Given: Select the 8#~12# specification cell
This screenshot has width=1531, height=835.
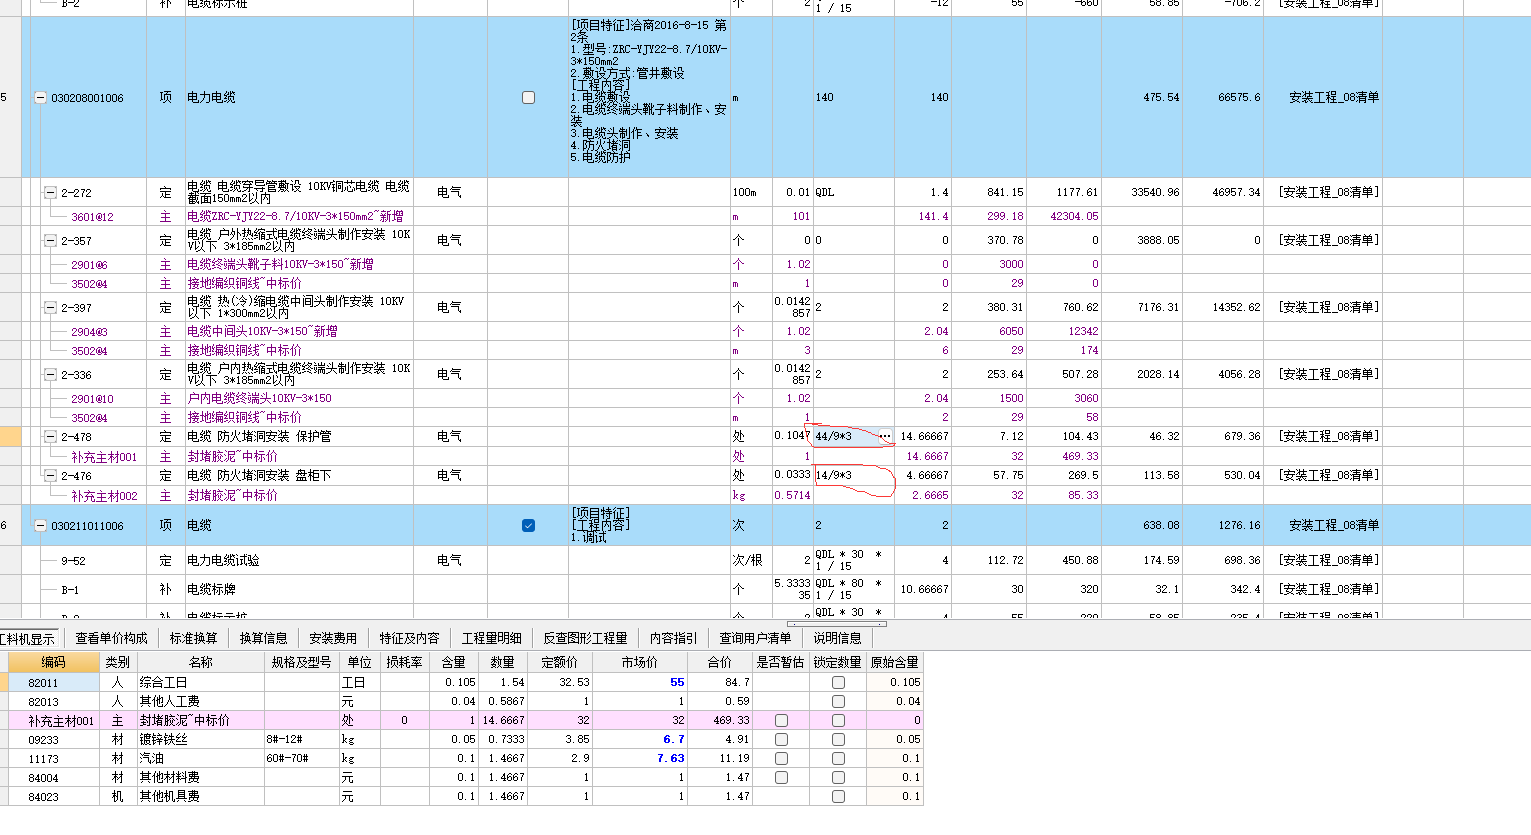Looking at the screenshot, I should tap(301, 739).
